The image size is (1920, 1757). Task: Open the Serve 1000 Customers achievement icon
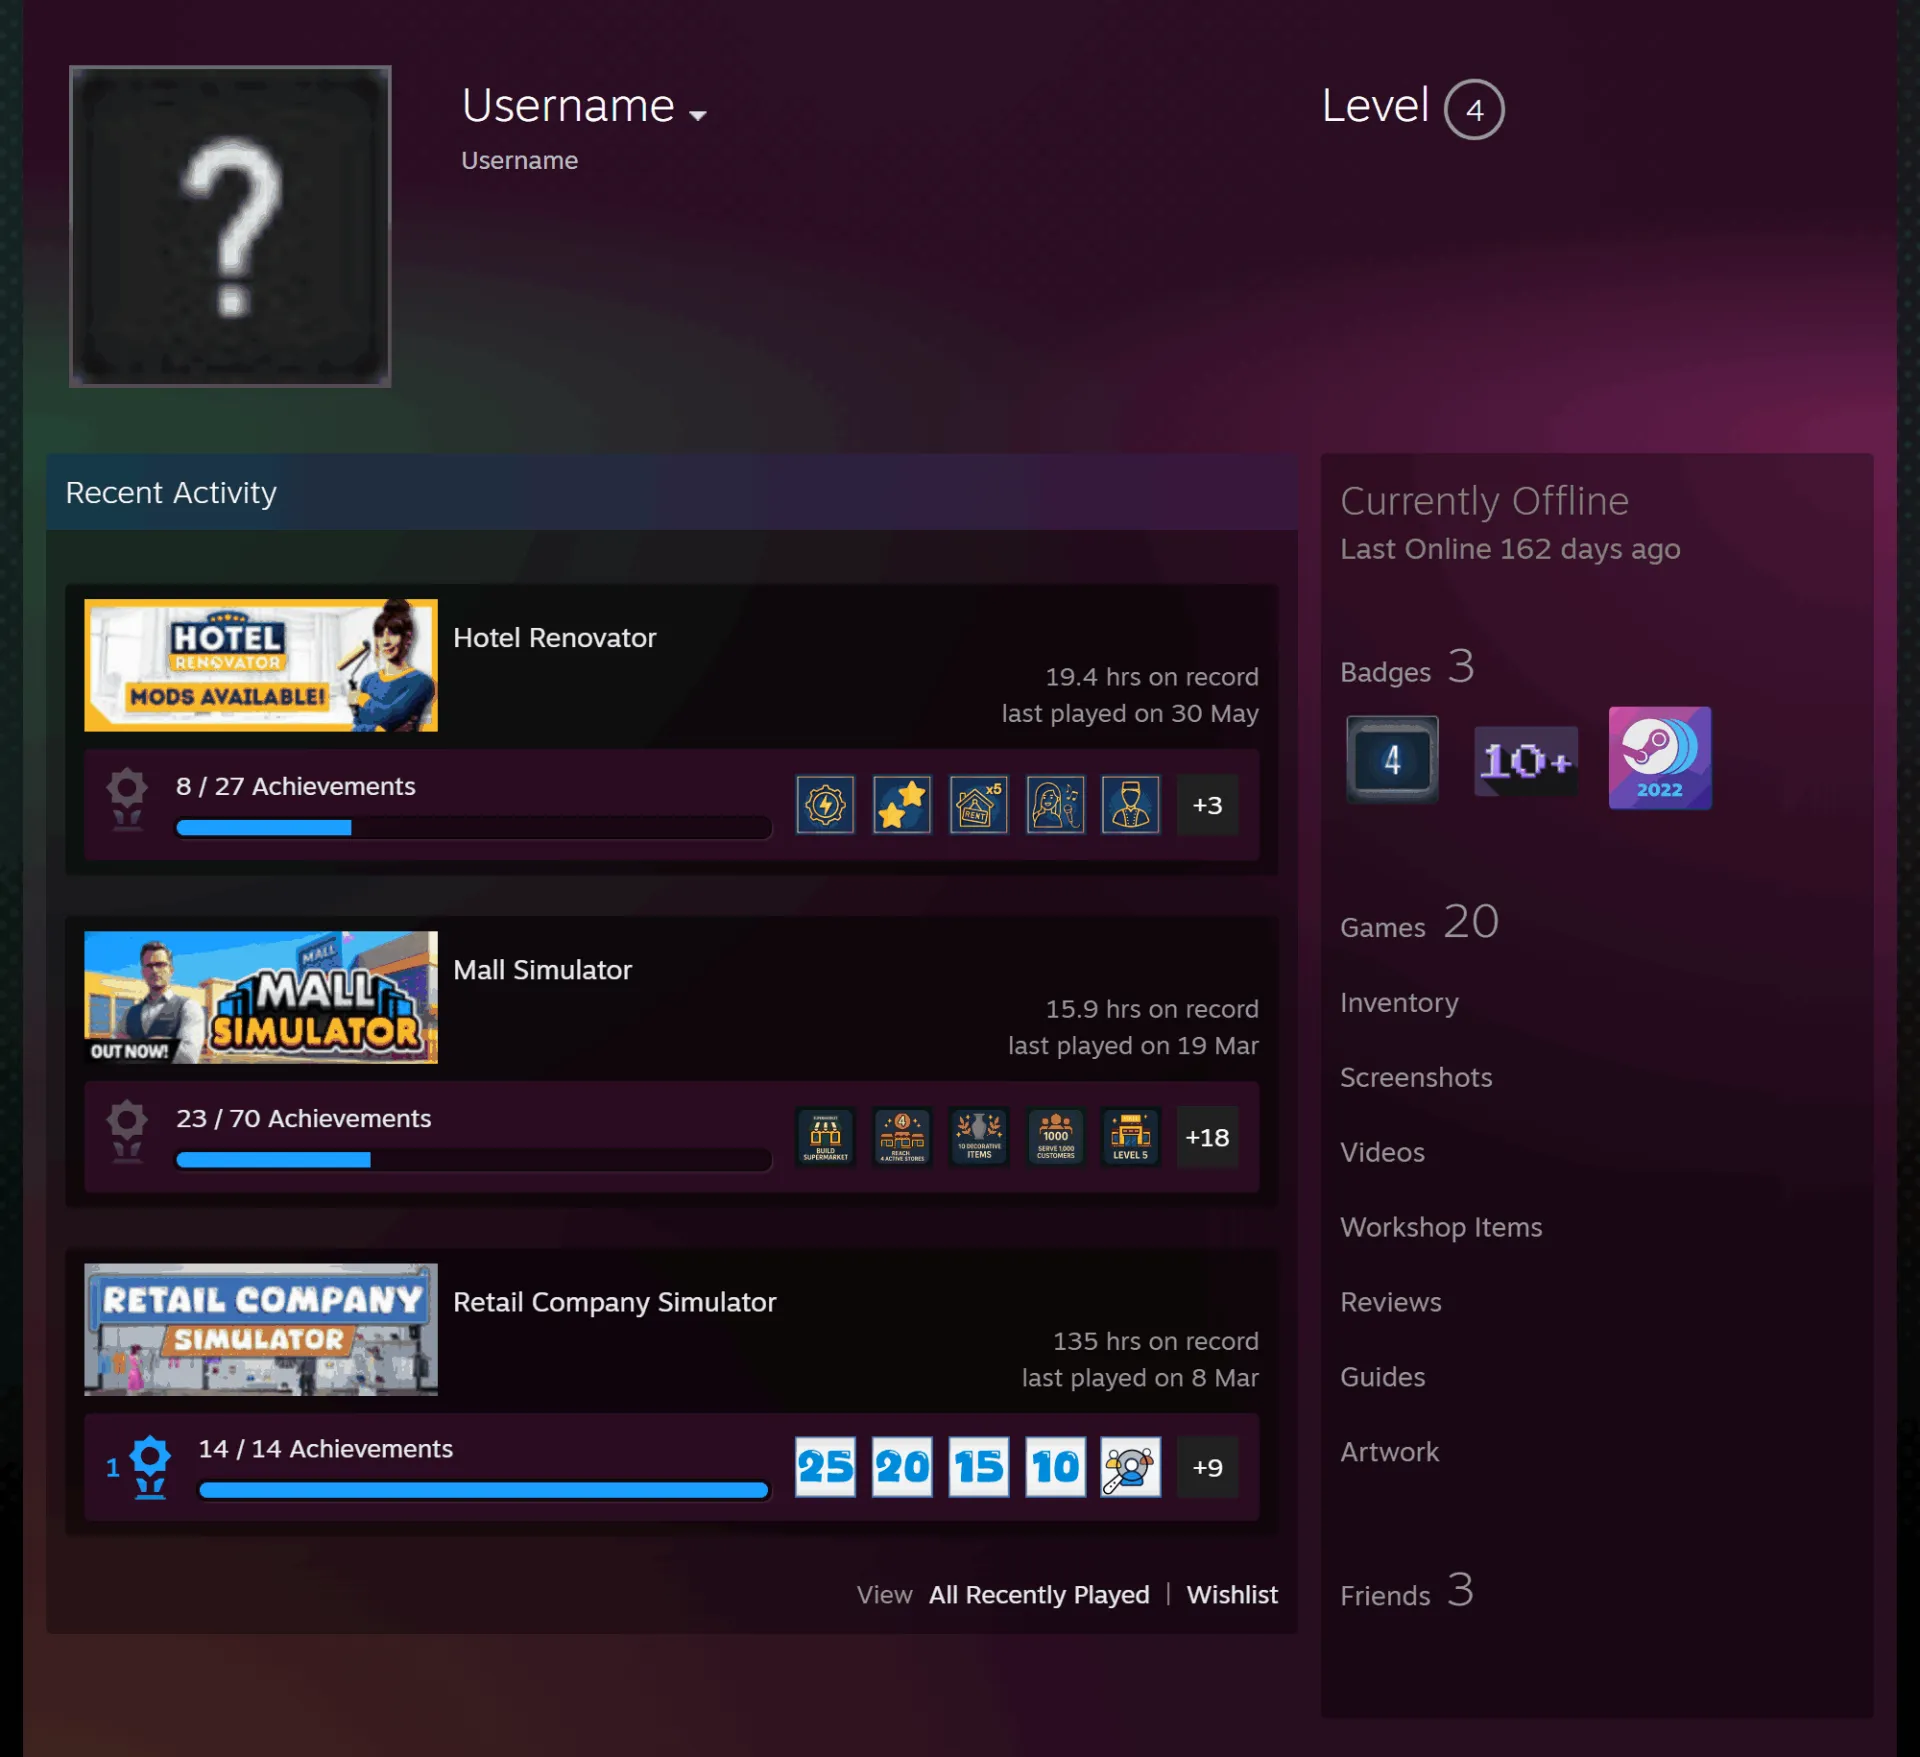pos(1055,1137)
